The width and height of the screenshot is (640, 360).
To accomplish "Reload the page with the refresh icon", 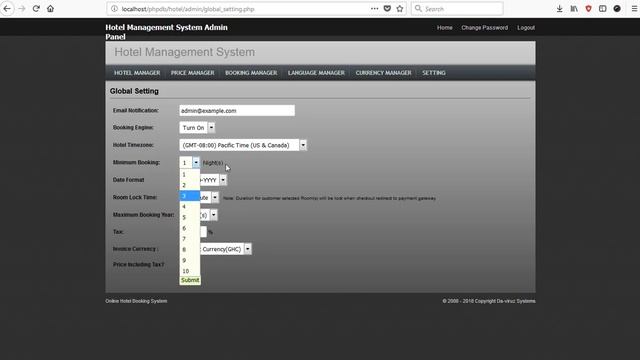I will (36, 9).
